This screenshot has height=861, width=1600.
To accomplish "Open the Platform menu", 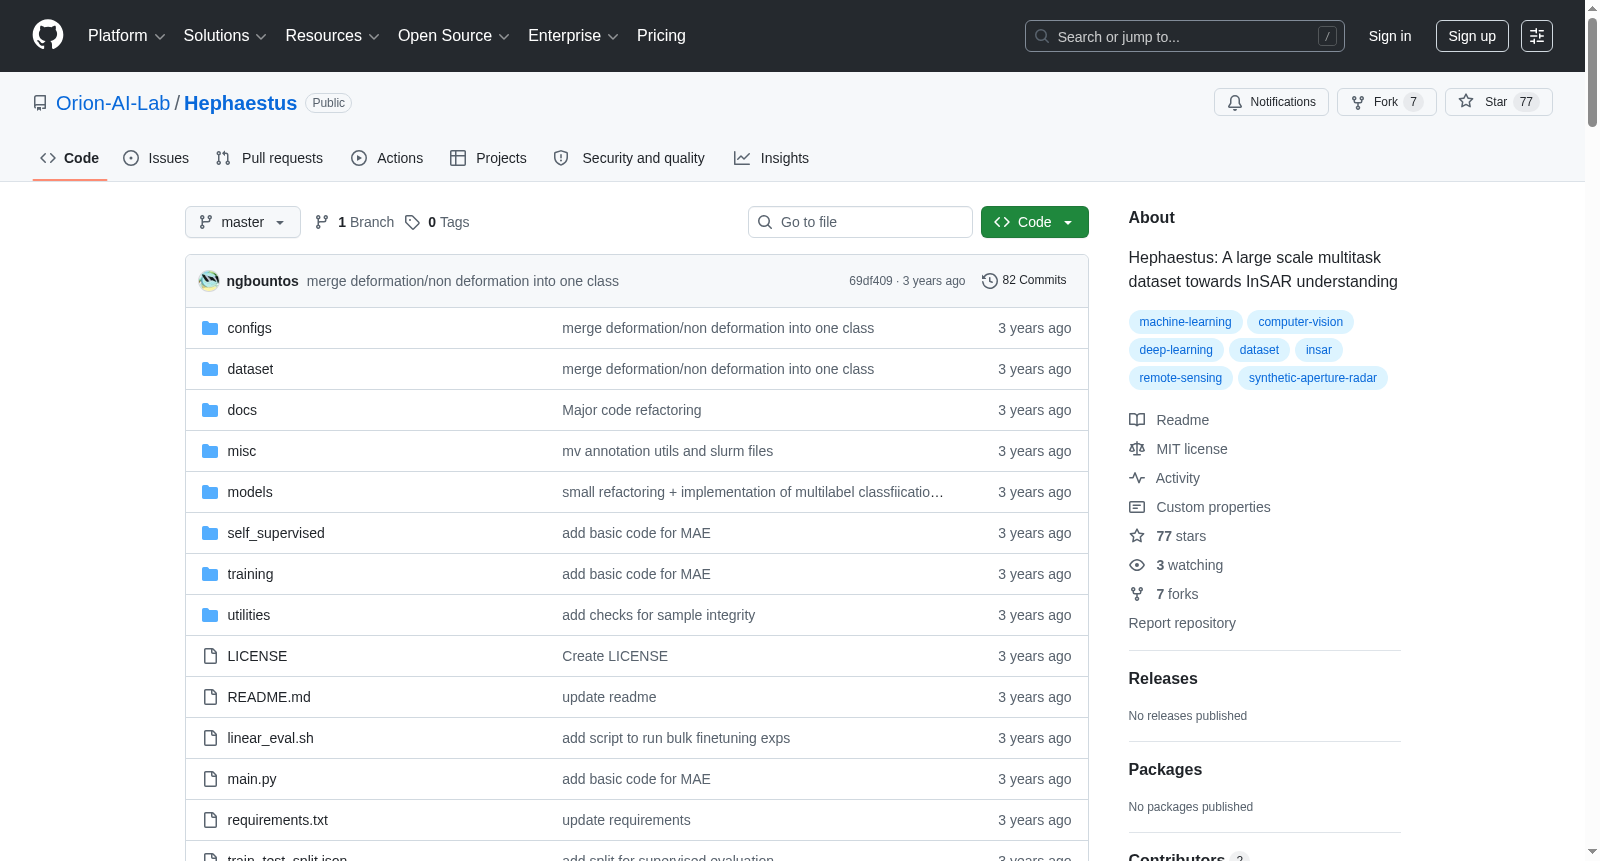I will pyautogui.click(x=126, y=36).
